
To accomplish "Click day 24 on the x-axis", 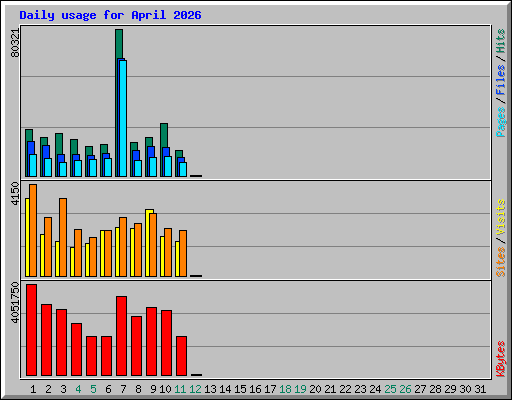I will [x=375, y=389].
